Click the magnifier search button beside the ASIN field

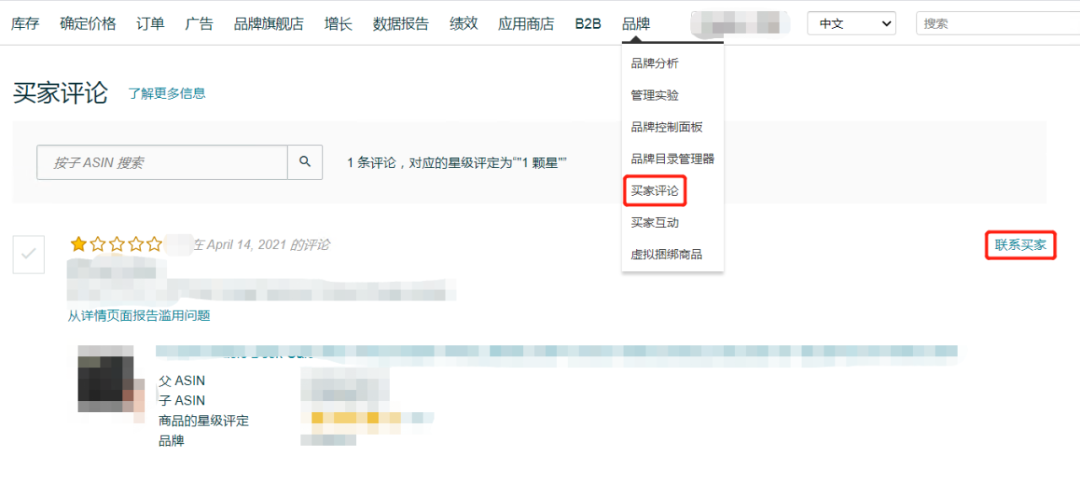(x=304, y=162)
